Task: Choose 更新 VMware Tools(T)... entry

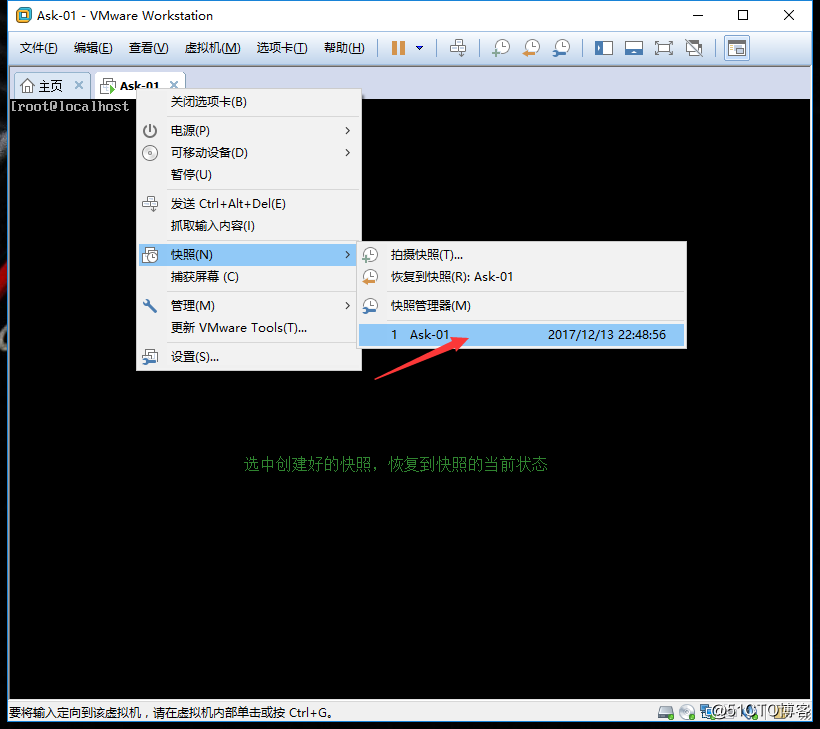Action: click(x=249, y=327)
